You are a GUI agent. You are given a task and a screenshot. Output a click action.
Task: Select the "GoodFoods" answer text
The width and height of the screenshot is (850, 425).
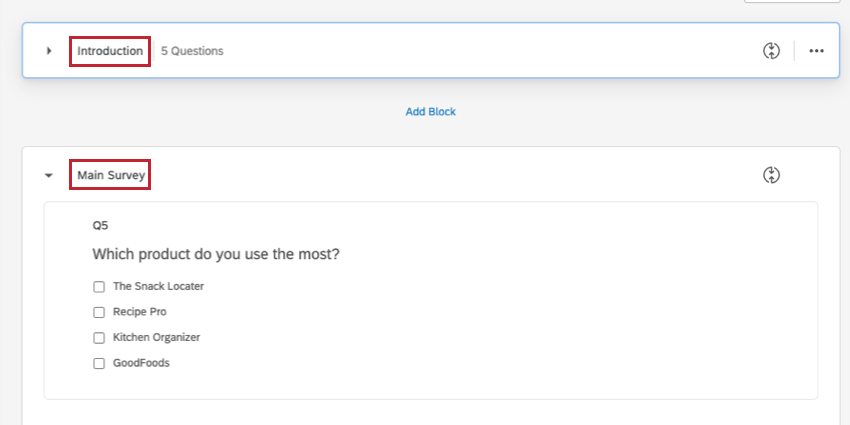point(141,363)
